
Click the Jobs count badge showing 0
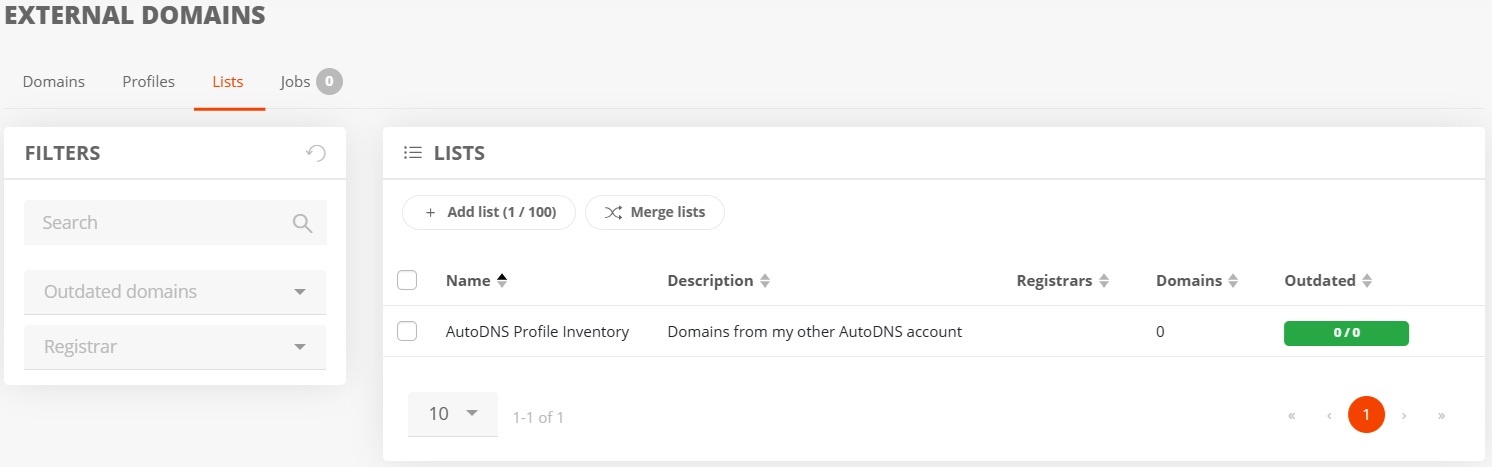pyautogui.click(x=330, y=81)
